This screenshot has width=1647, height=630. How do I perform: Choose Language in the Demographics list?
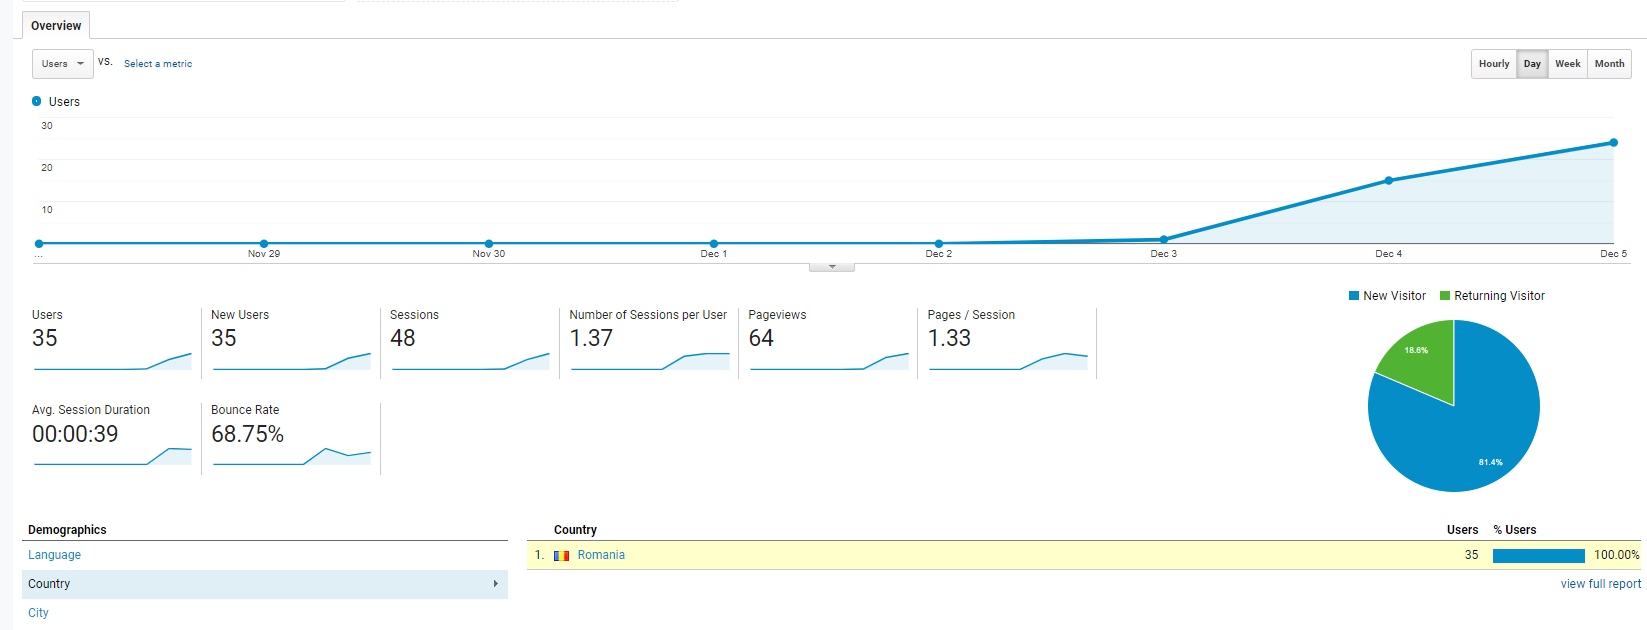pos(54,555)
